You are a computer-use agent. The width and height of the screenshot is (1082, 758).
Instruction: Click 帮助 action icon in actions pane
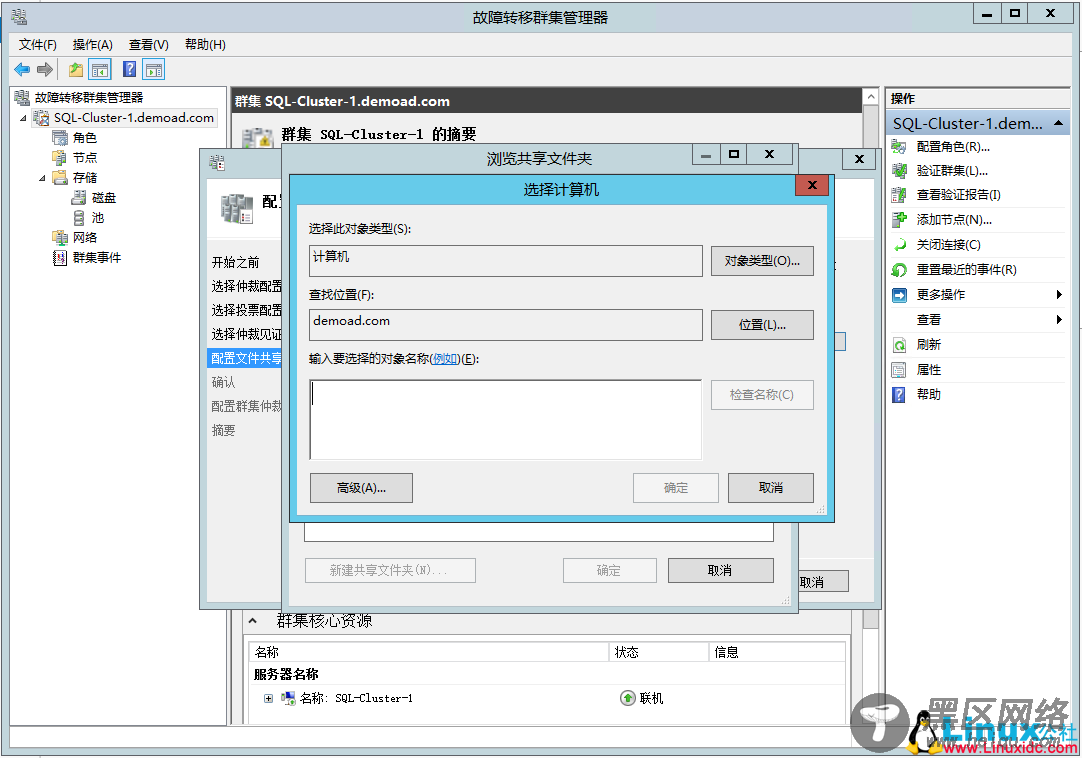click(899, 395)
